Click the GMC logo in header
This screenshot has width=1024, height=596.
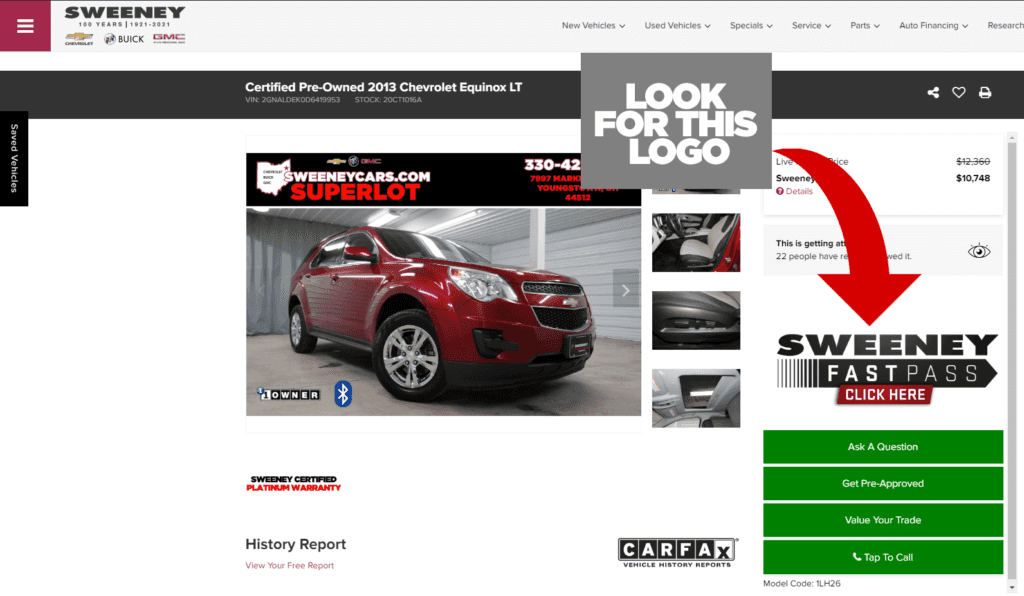click(x=169, y=39)
